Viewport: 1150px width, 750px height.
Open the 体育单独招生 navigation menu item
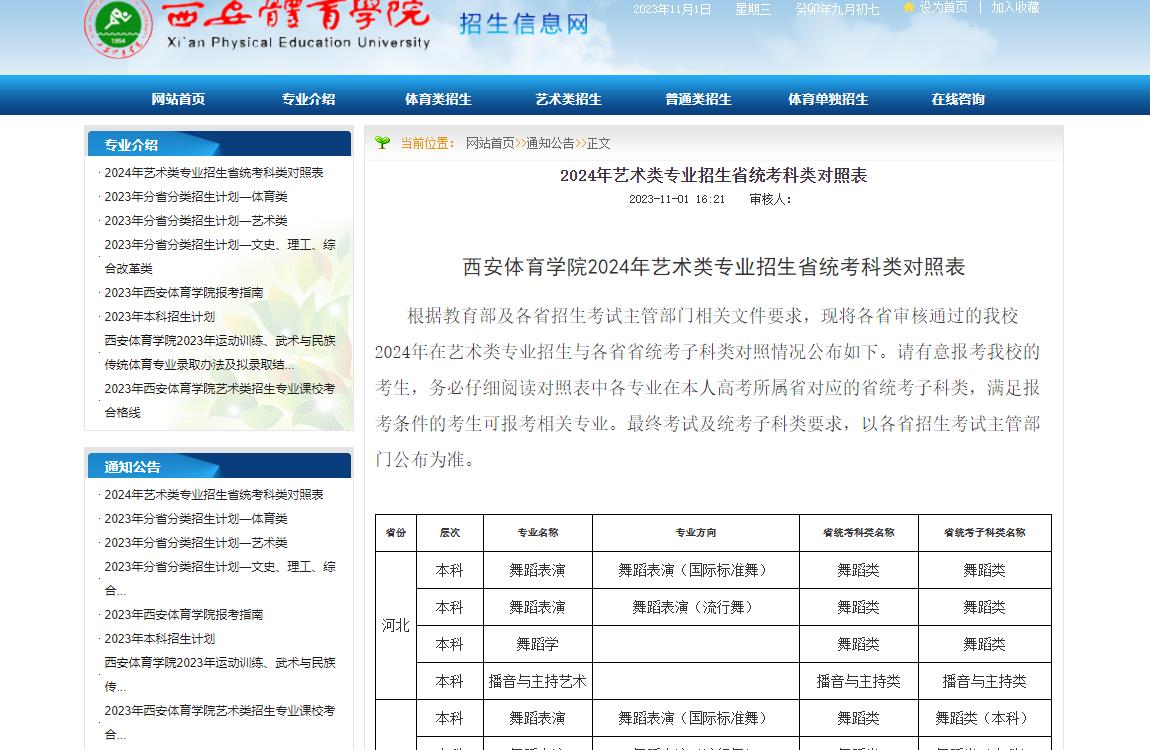pos(828,99)
